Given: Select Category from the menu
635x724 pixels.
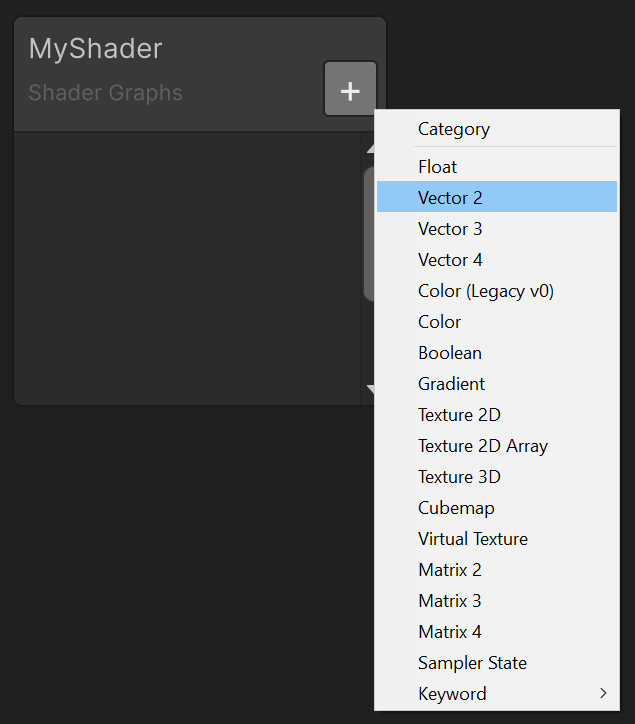Looking at the screenshot, I should [x=454, y=129].
